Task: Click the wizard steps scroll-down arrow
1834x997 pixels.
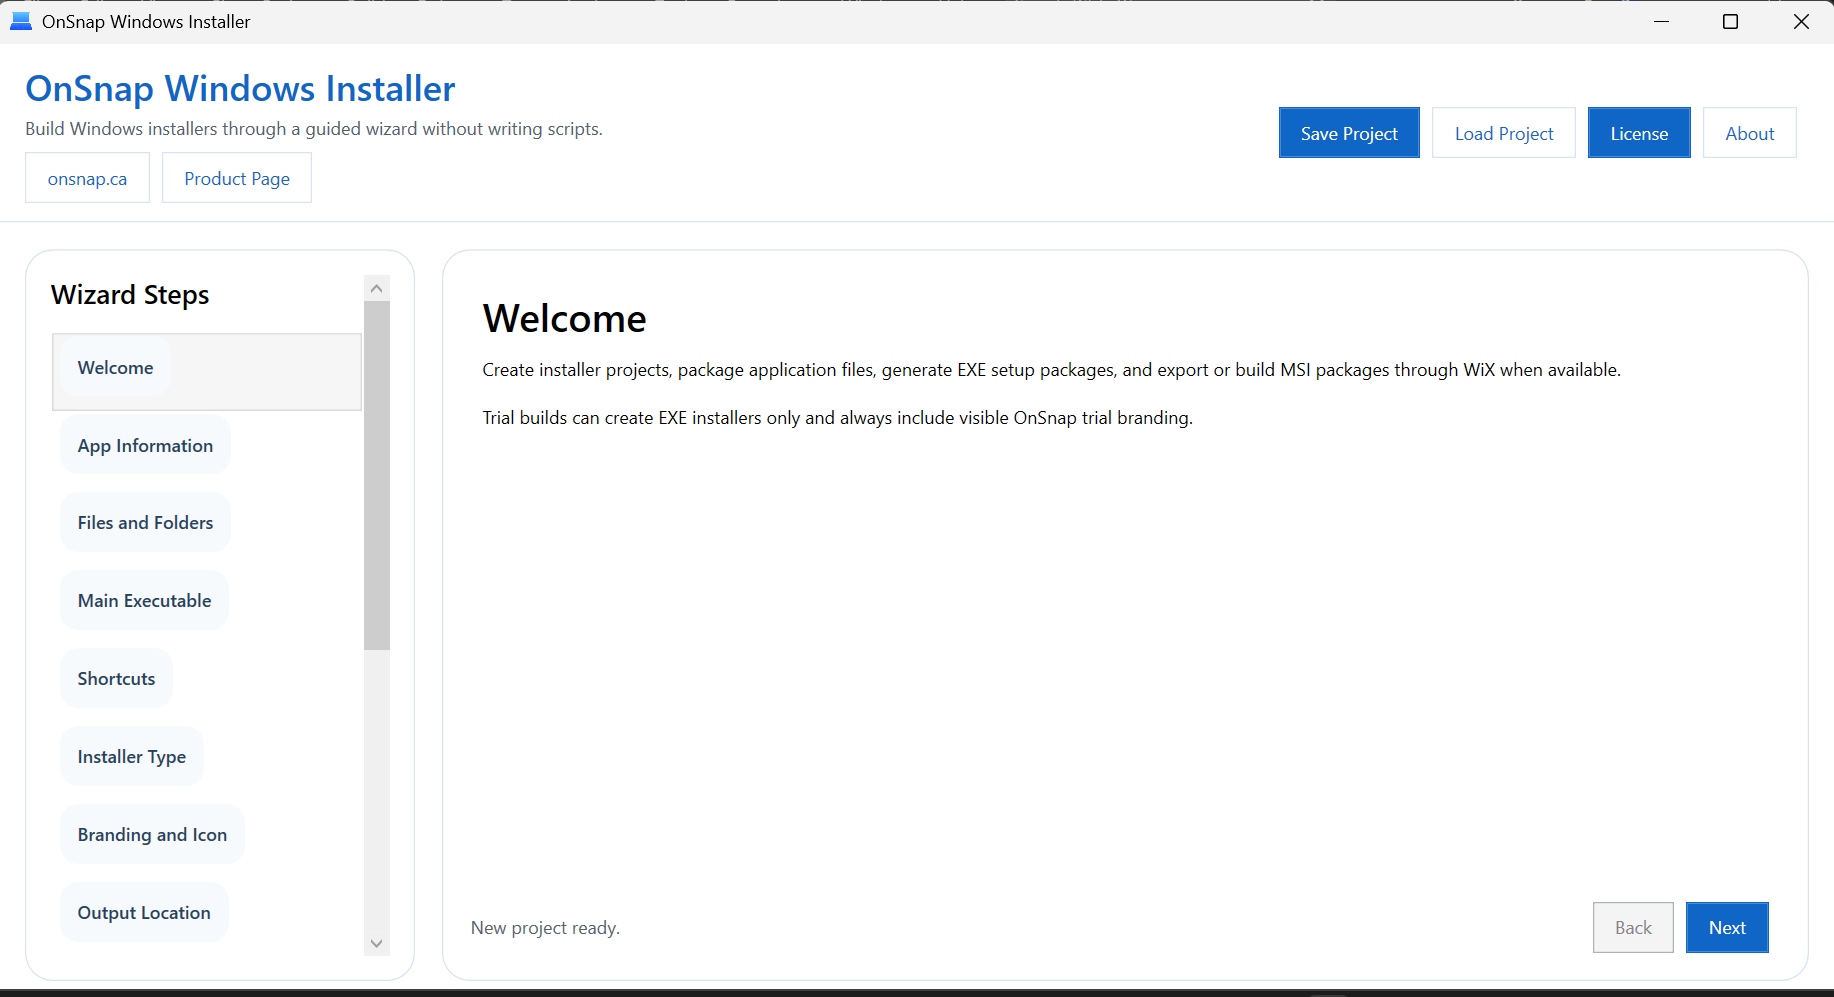Action: (377, 943)
